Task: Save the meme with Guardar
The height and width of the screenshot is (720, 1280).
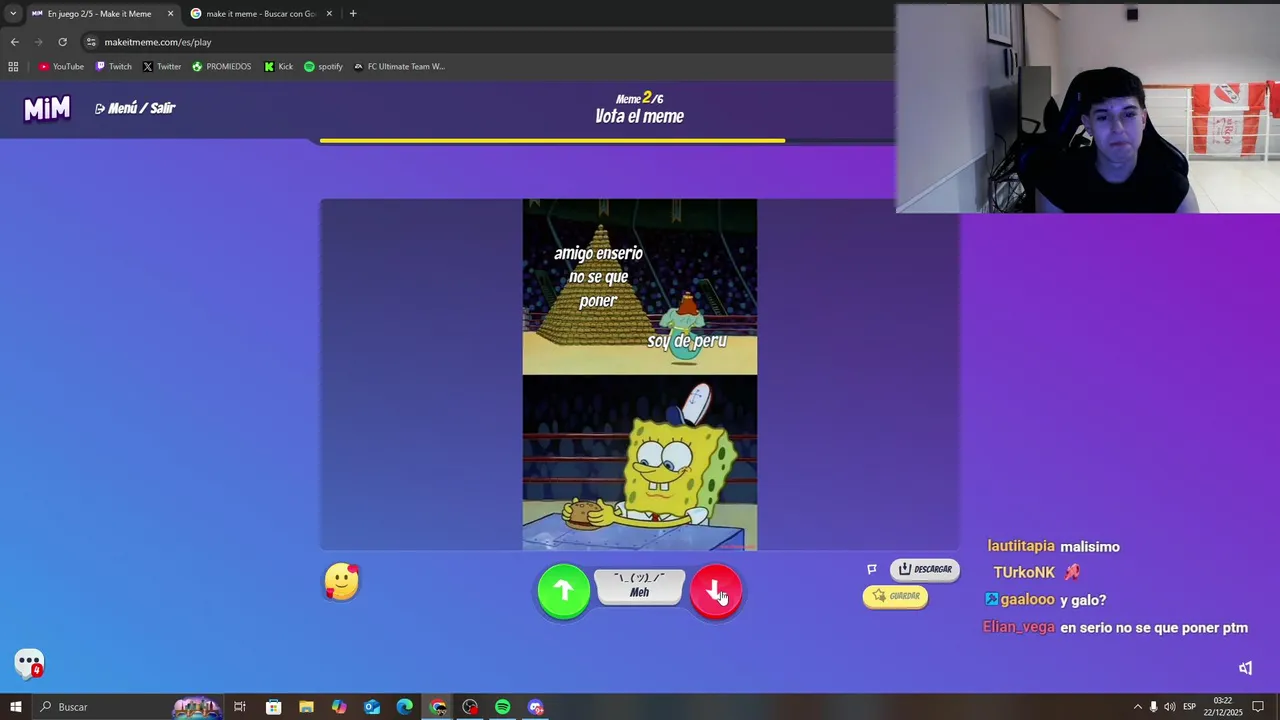Action: point(895,596)
